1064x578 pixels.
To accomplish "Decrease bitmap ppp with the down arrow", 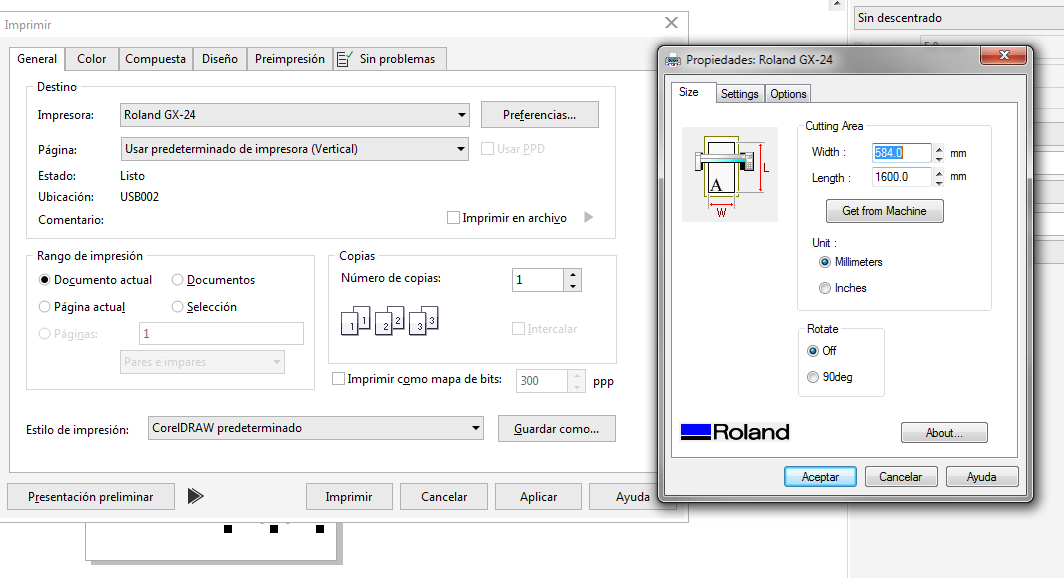I will (576, 386).
